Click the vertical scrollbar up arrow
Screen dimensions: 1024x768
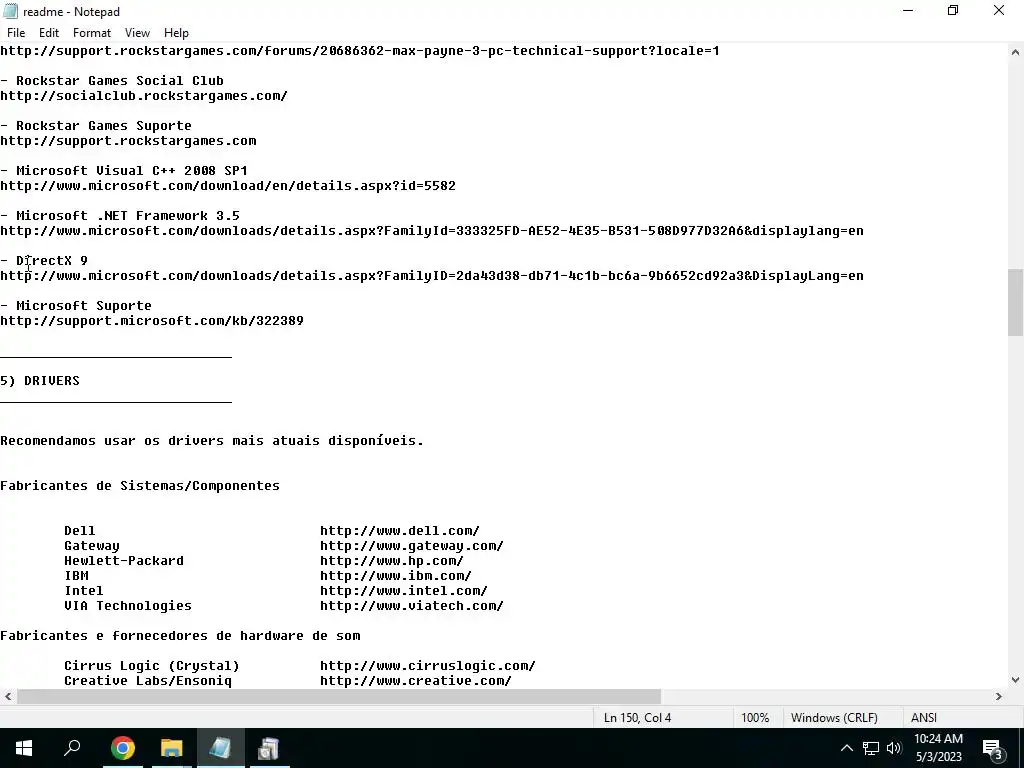click(1015, 52)
